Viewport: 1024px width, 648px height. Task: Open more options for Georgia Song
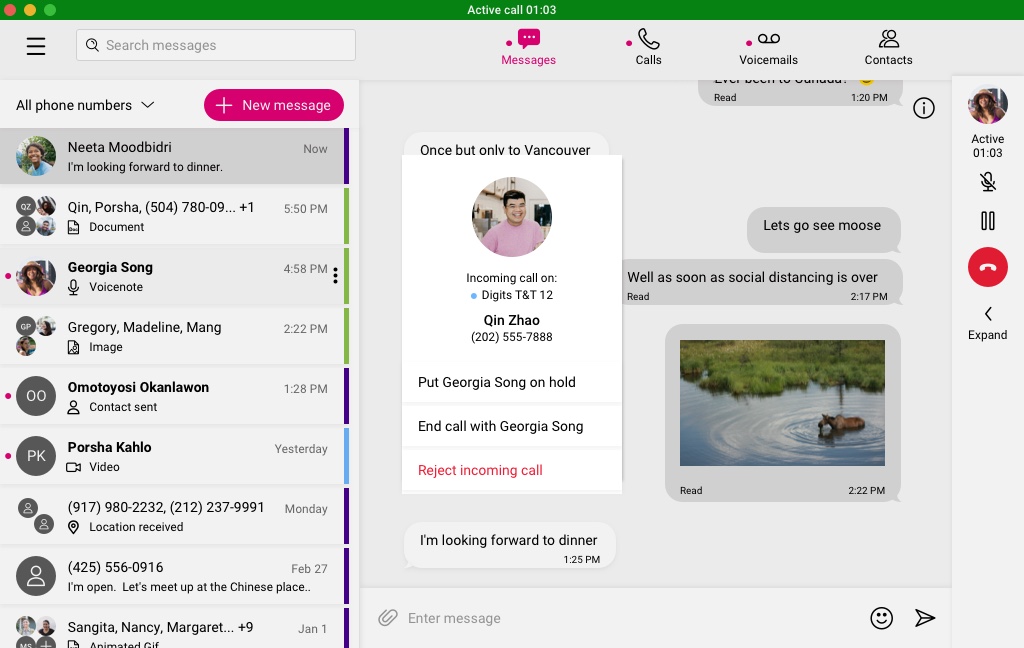pyautogui.click(x=335, y=276)
